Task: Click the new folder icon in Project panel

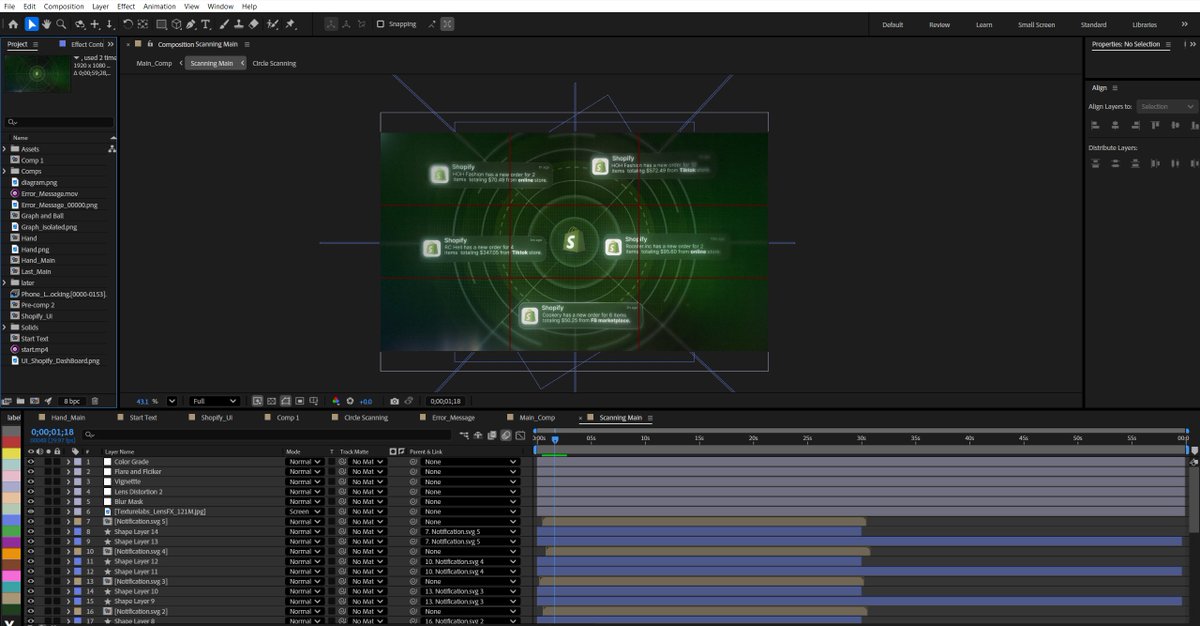Action: pyautogui.click(x=21, y=401)
